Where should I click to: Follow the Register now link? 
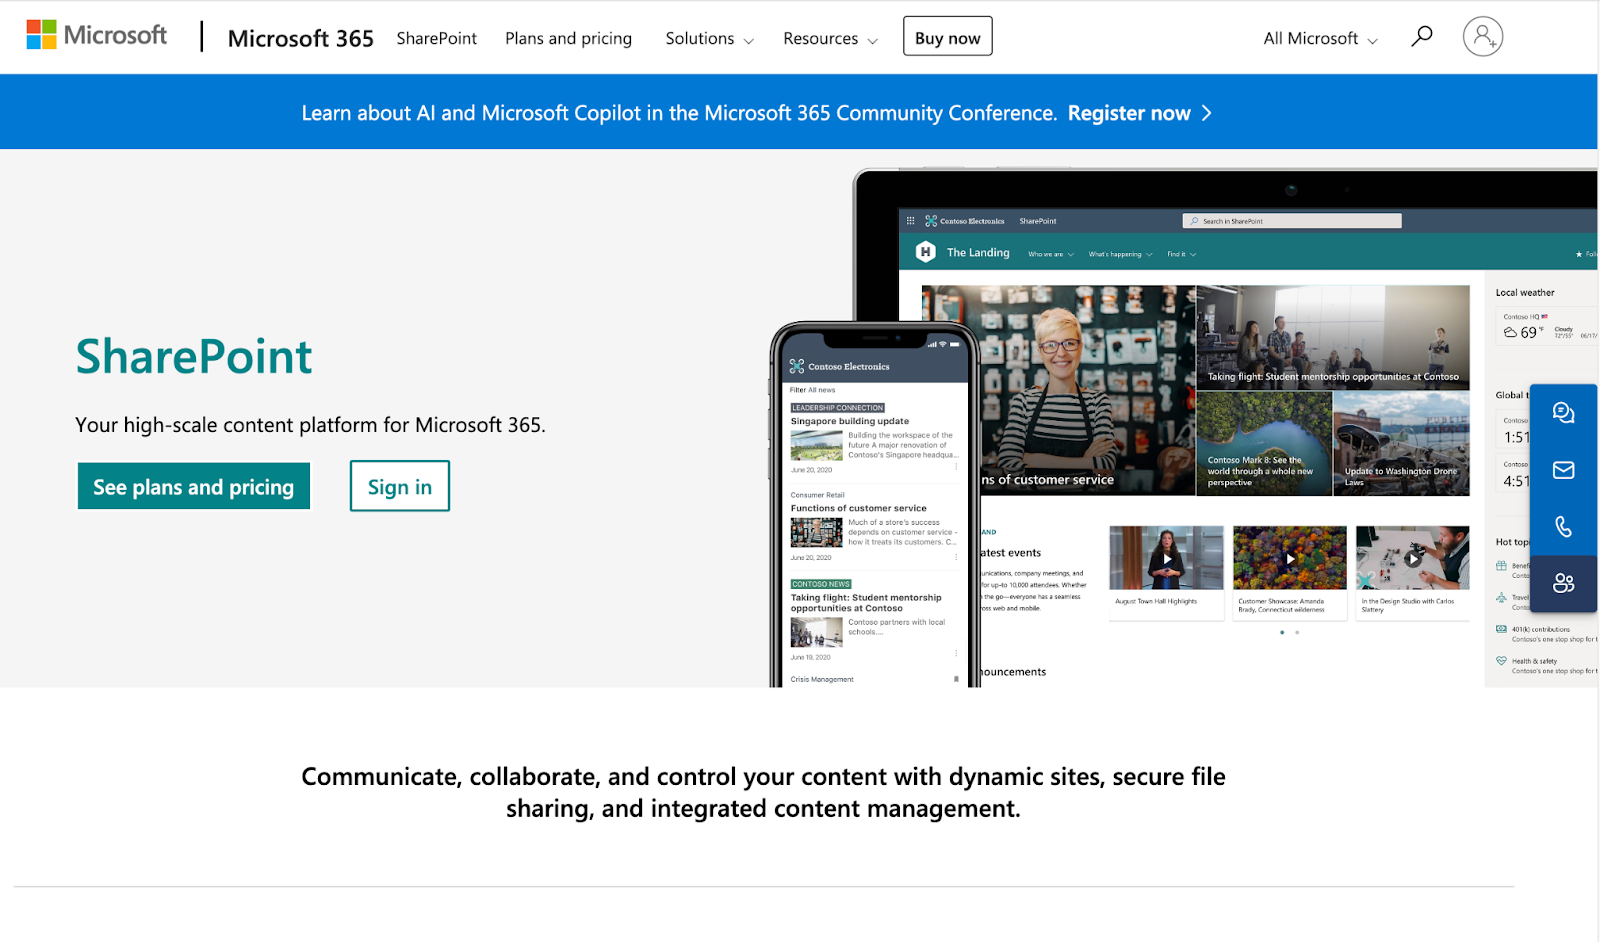point(1128,113)
